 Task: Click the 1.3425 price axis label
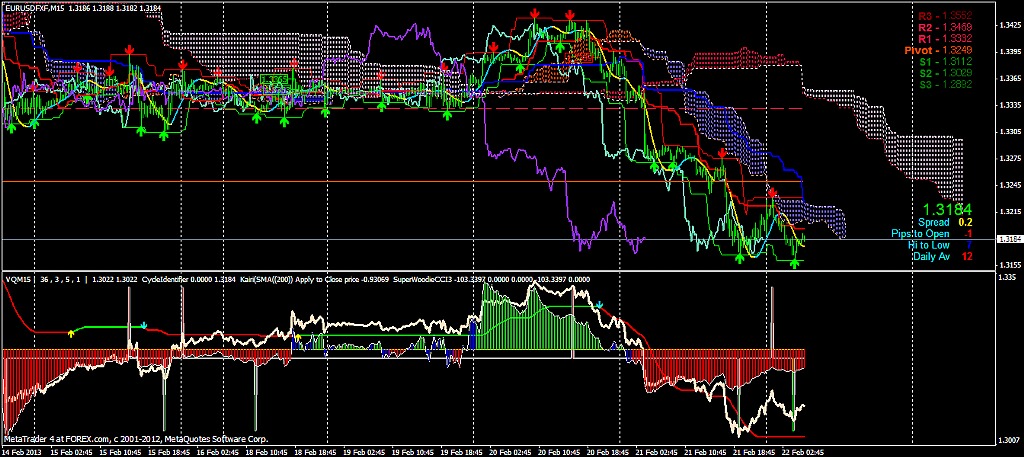pyautogui.click(x=1010, y=26)
